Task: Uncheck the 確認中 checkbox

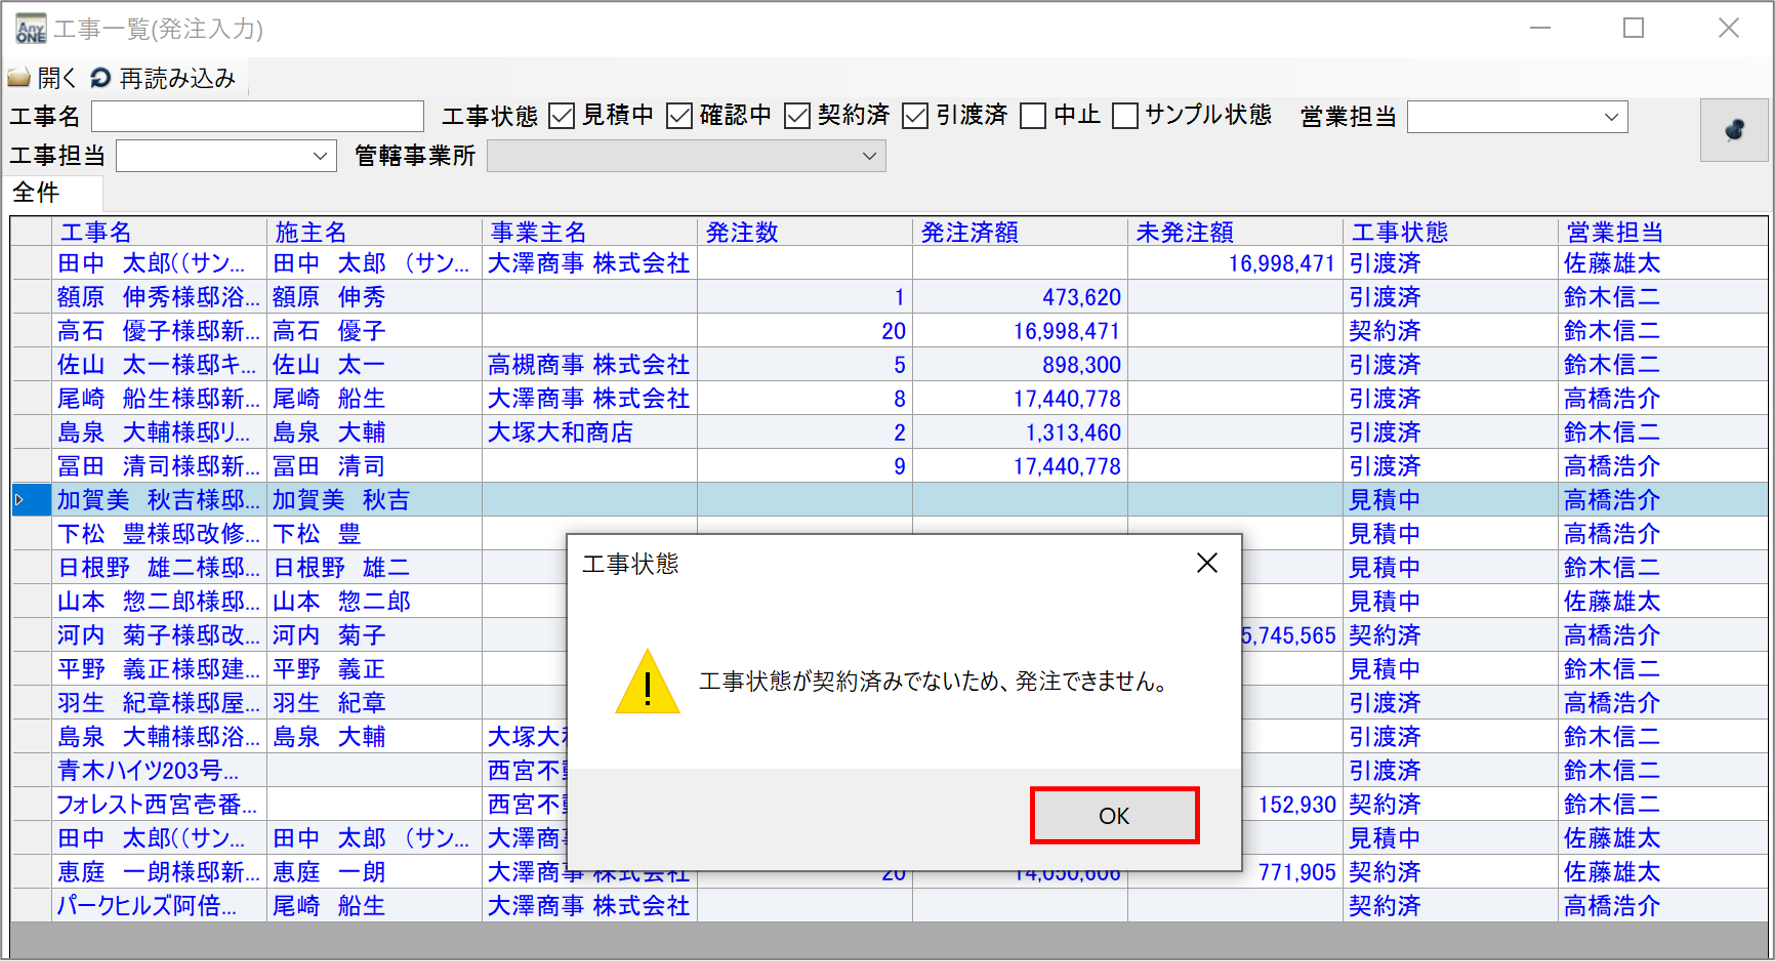Action: [680, 116]
